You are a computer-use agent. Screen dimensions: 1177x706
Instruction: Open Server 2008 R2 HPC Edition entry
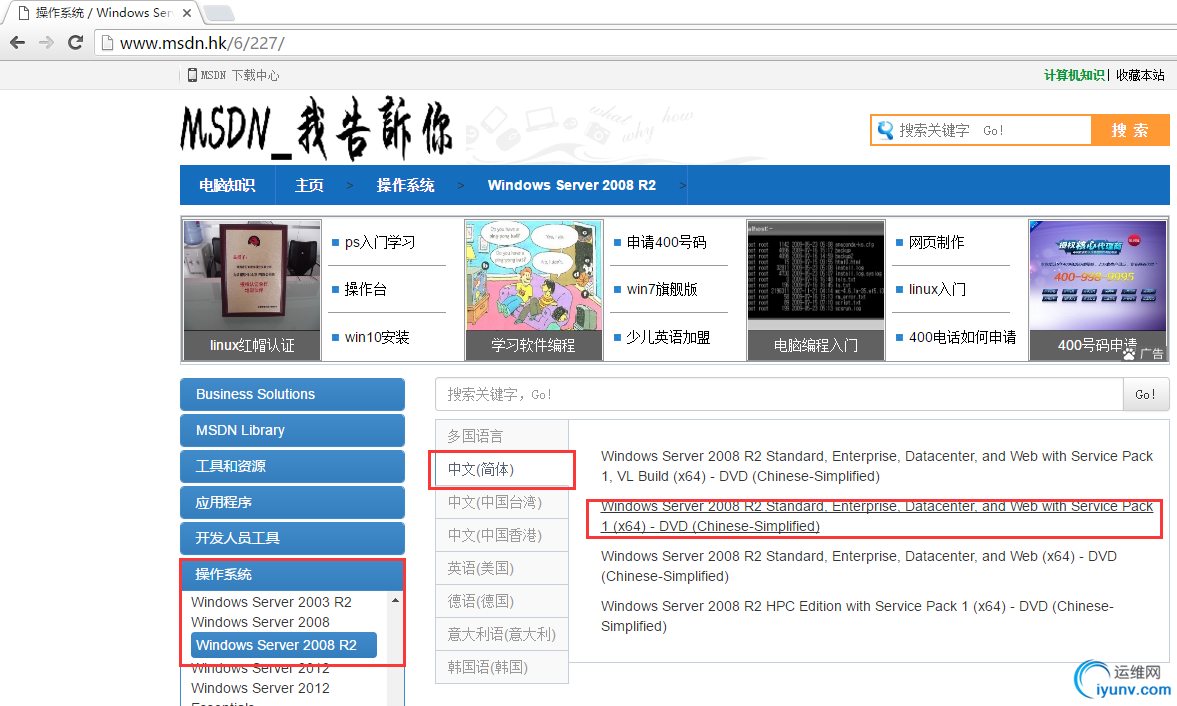857,616
